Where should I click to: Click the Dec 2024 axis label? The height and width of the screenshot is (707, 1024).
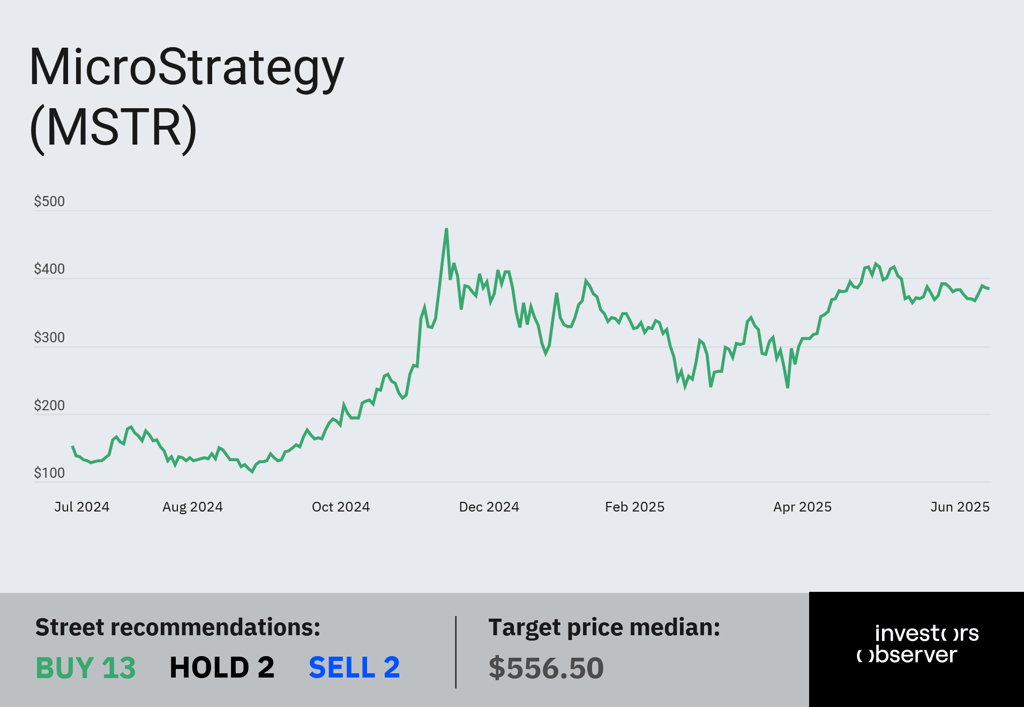click(x=489, y=507)
